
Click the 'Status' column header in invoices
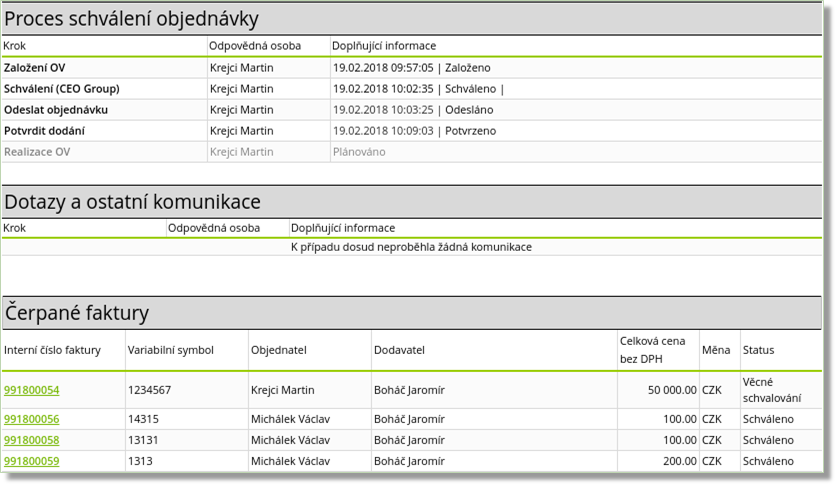coord(758,350)
